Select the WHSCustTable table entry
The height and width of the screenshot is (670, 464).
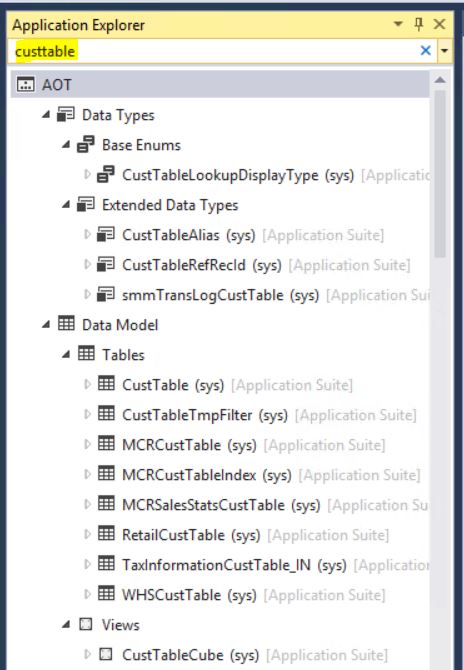[189, 595]
